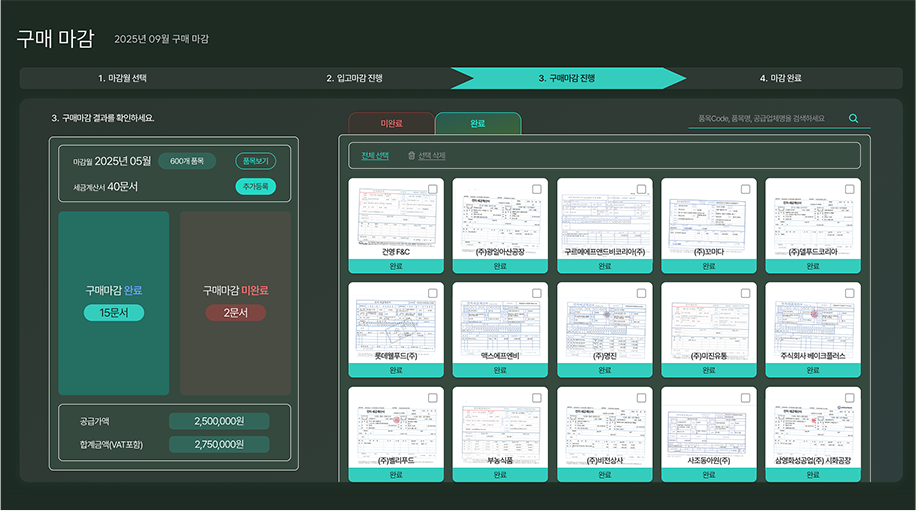Tick the (주)꼬미다 document checkbox

(x=745, y=189)
